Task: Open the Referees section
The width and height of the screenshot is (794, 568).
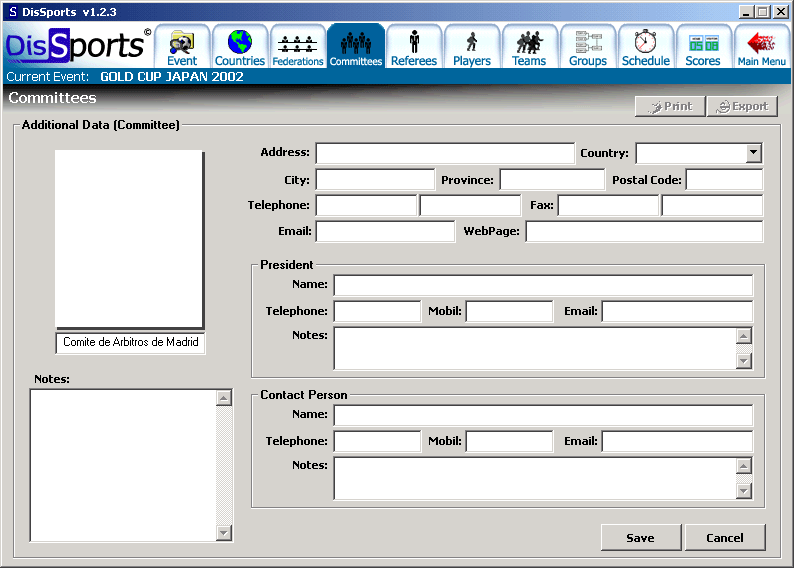Action: pos(414,47)
